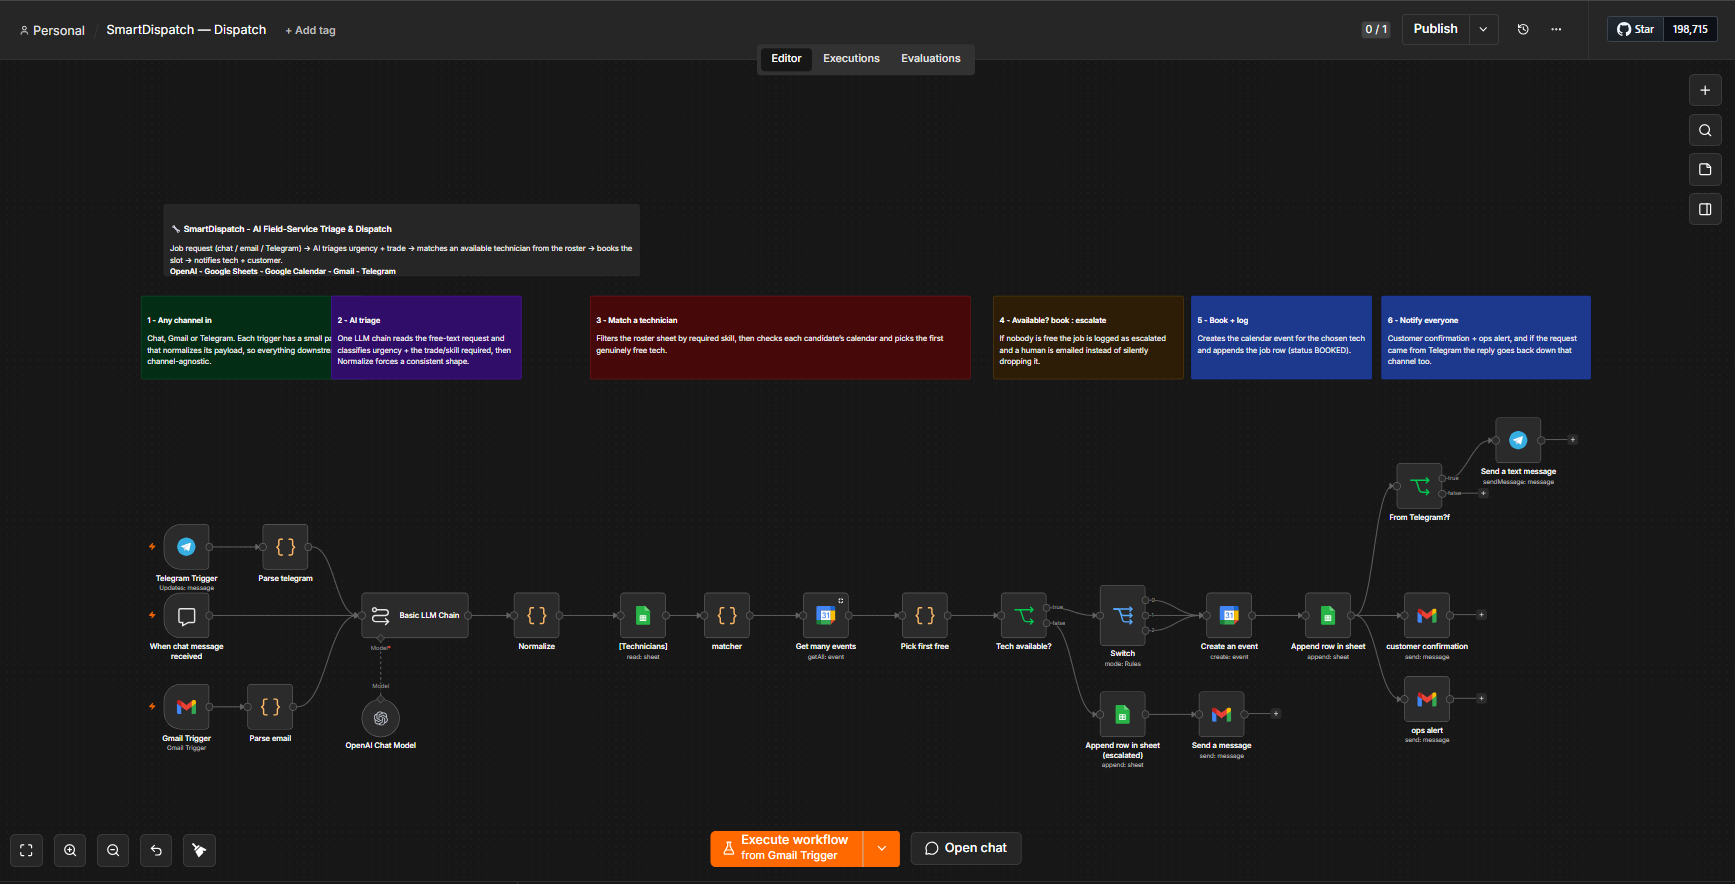1735x884 pixels.
Task: Open the customer confirmation Gmail node
Action: (x=1427, y=616)
